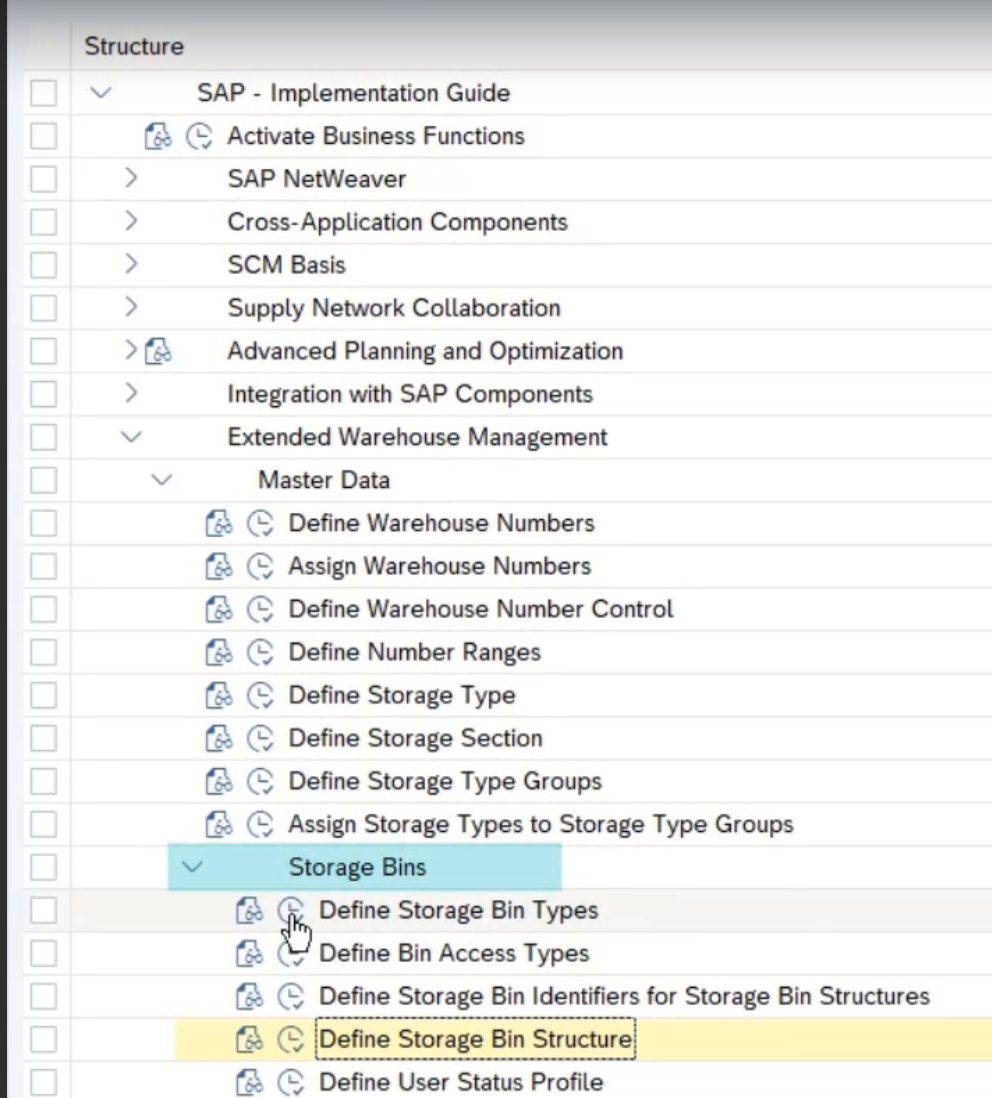Viewport: 992px width, 1098px height.
Task: Execute Assign Storage Types to Storage Type Groups
Action: [x=260, y=824]
